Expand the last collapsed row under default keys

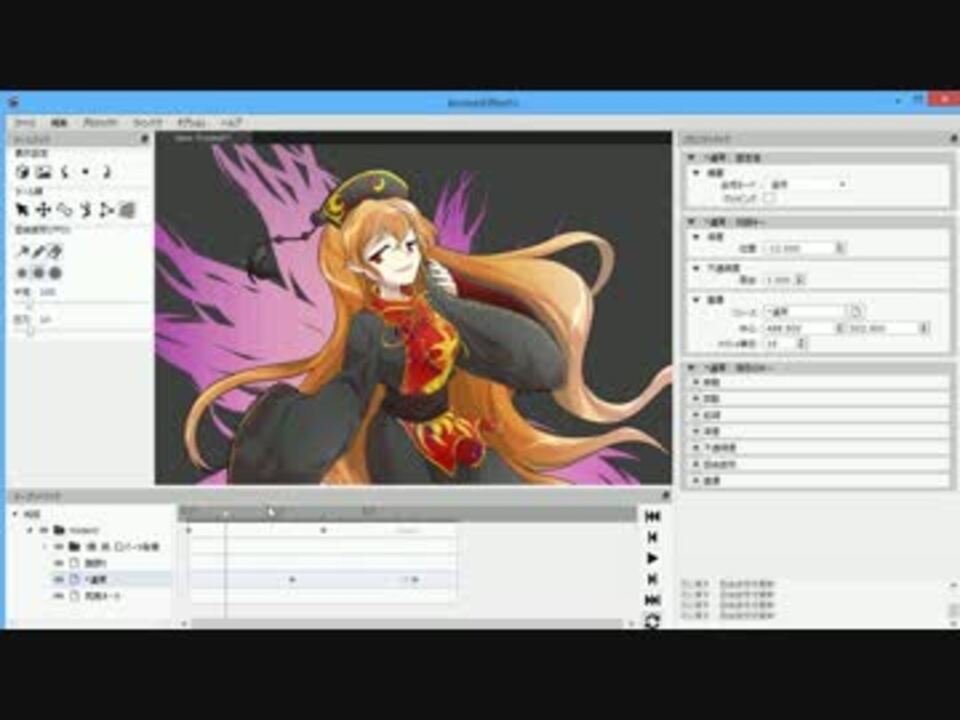(x=696, y=481)
